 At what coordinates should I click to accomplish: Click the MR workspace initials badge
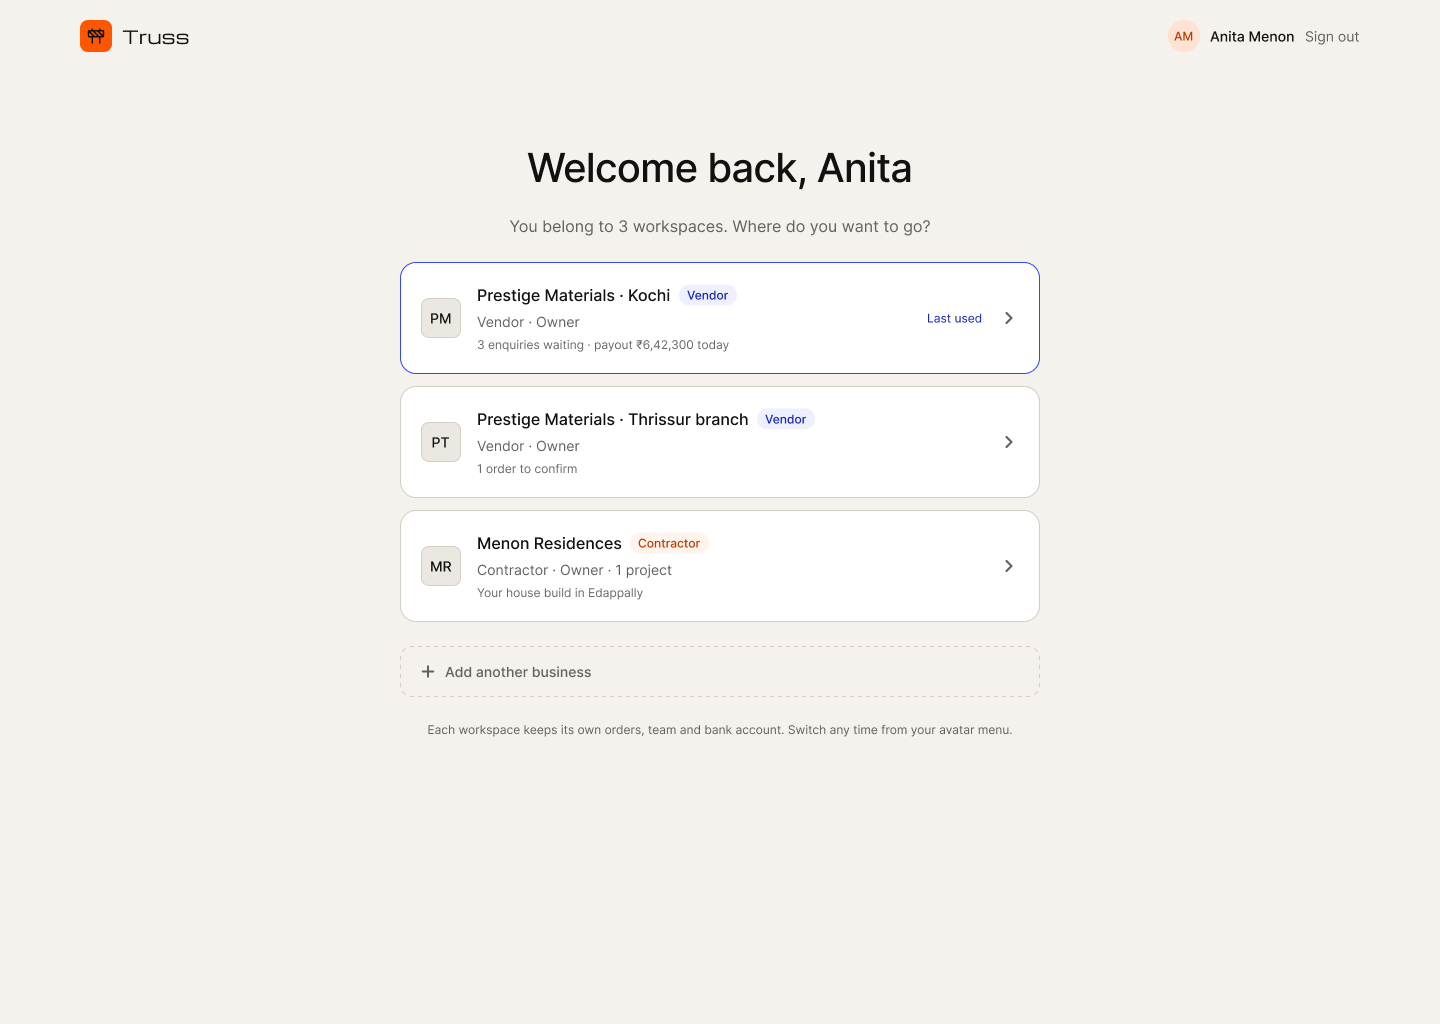[x=441, y=566]
